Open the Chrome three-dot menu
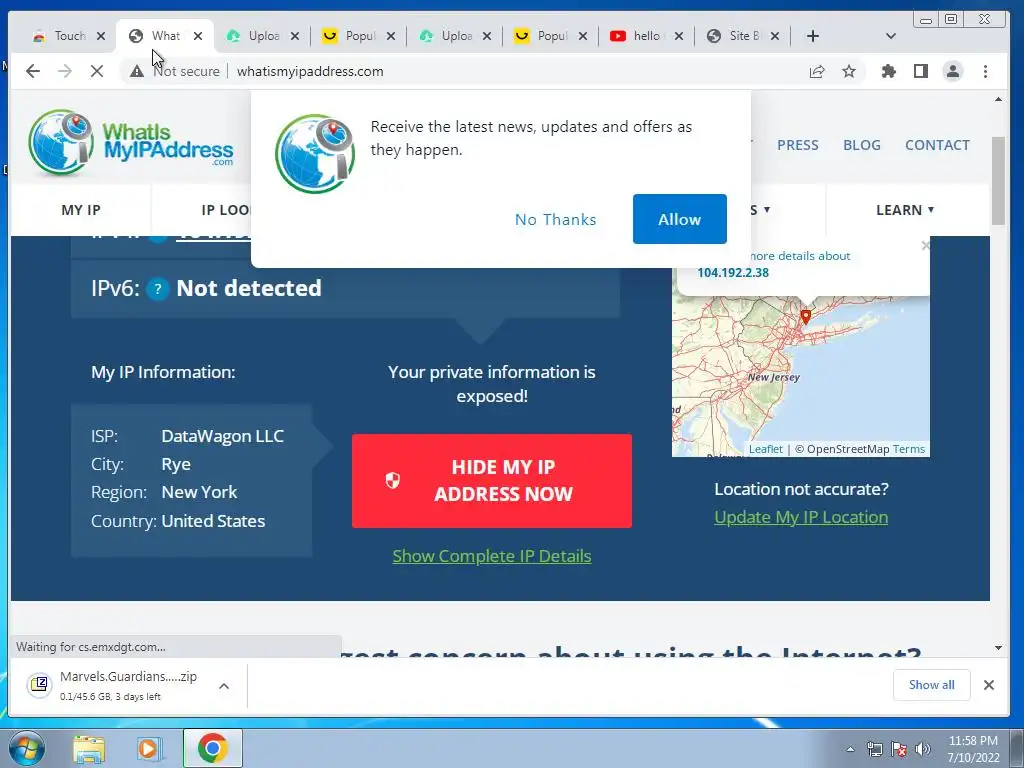Viewport: 1024px width, 768px height. point(985,71)
